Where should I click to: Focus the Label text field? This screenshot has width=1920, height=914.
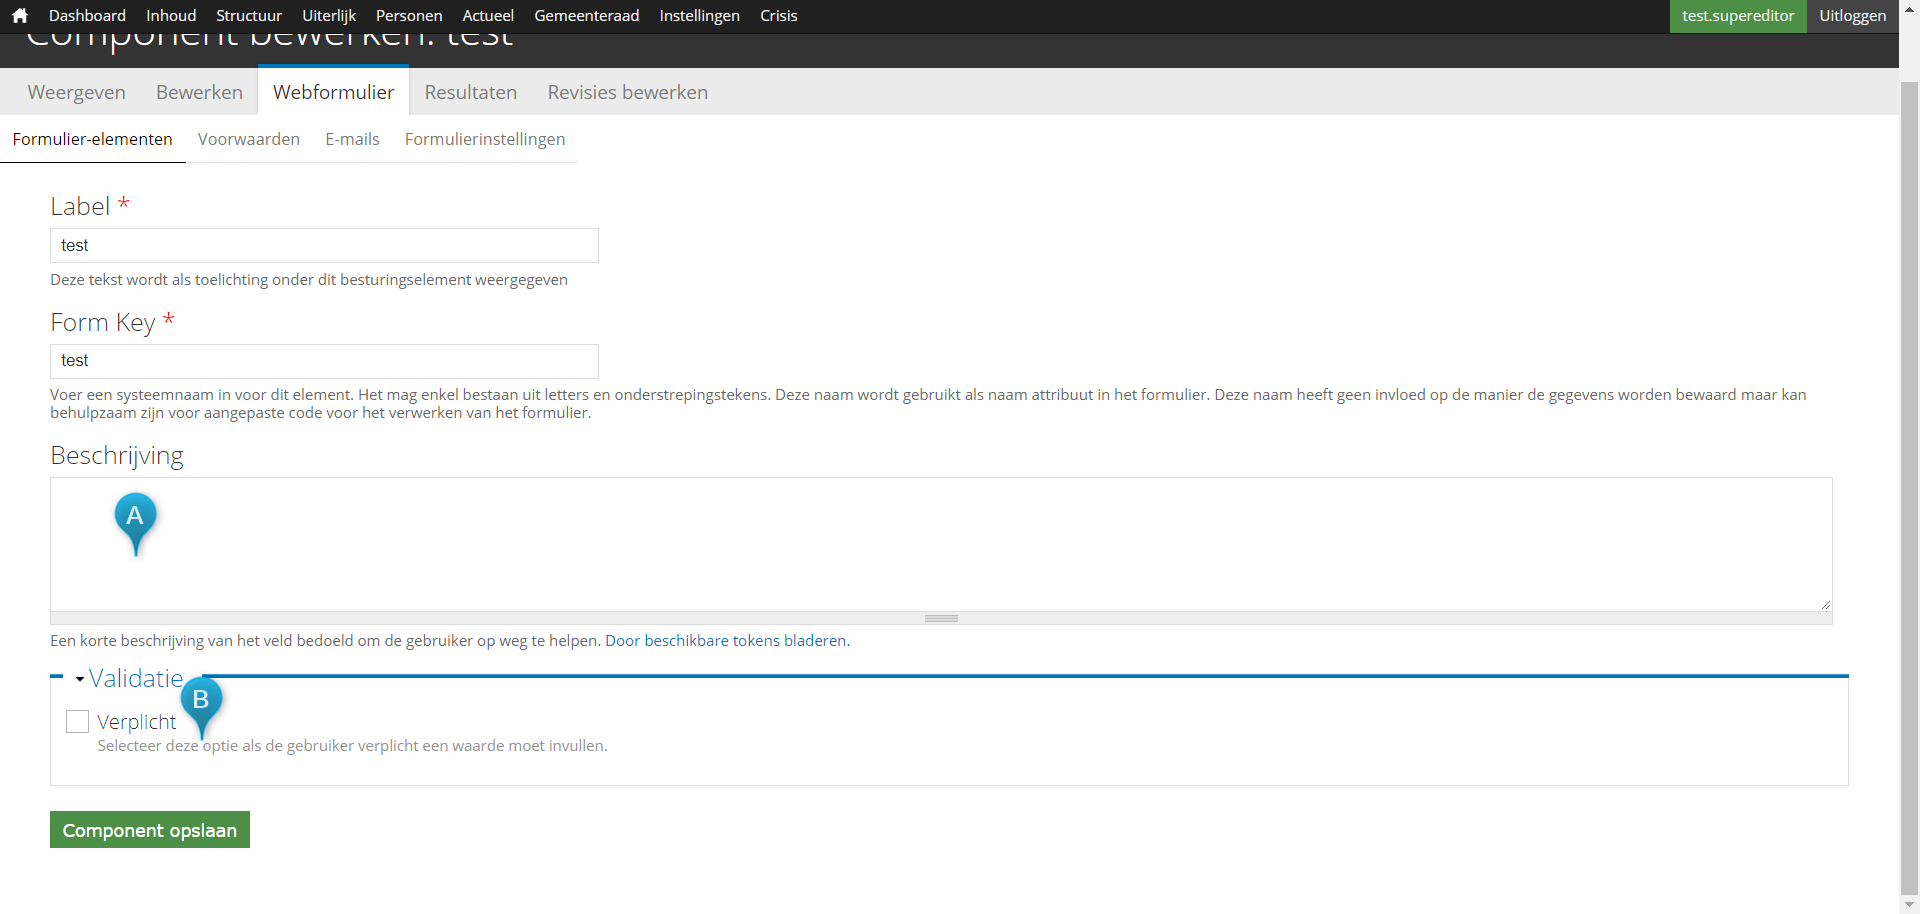tap(324, 246)
